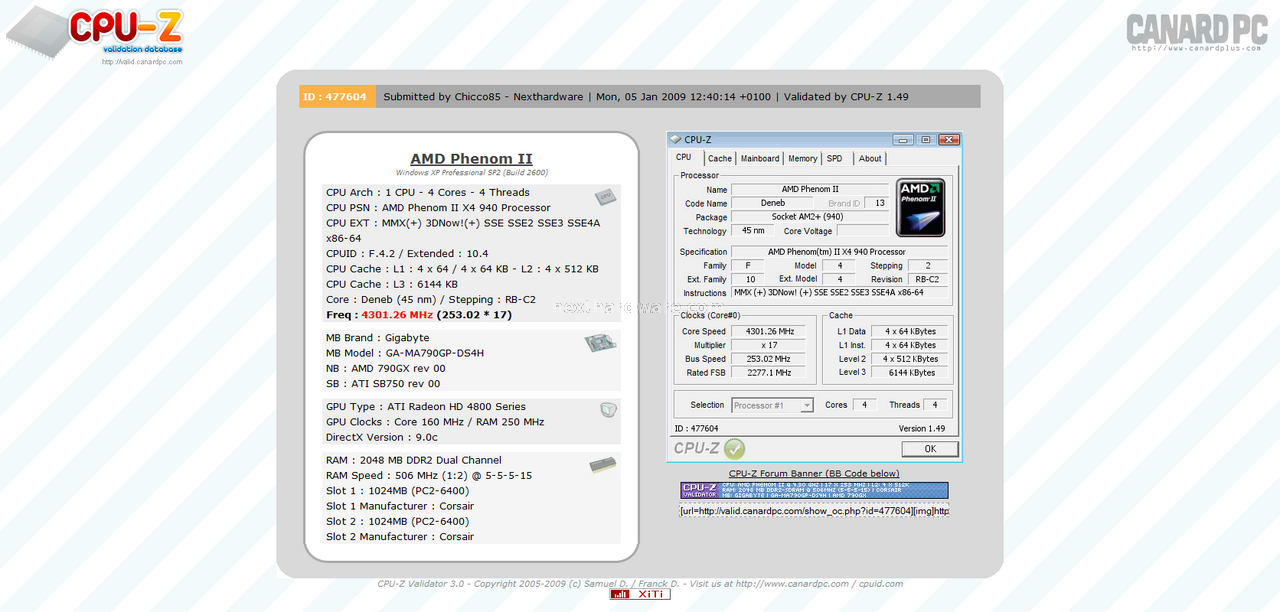
Task: Click the Level 2 cache value 4 x 512 KBytes
Action: (910, 359)
